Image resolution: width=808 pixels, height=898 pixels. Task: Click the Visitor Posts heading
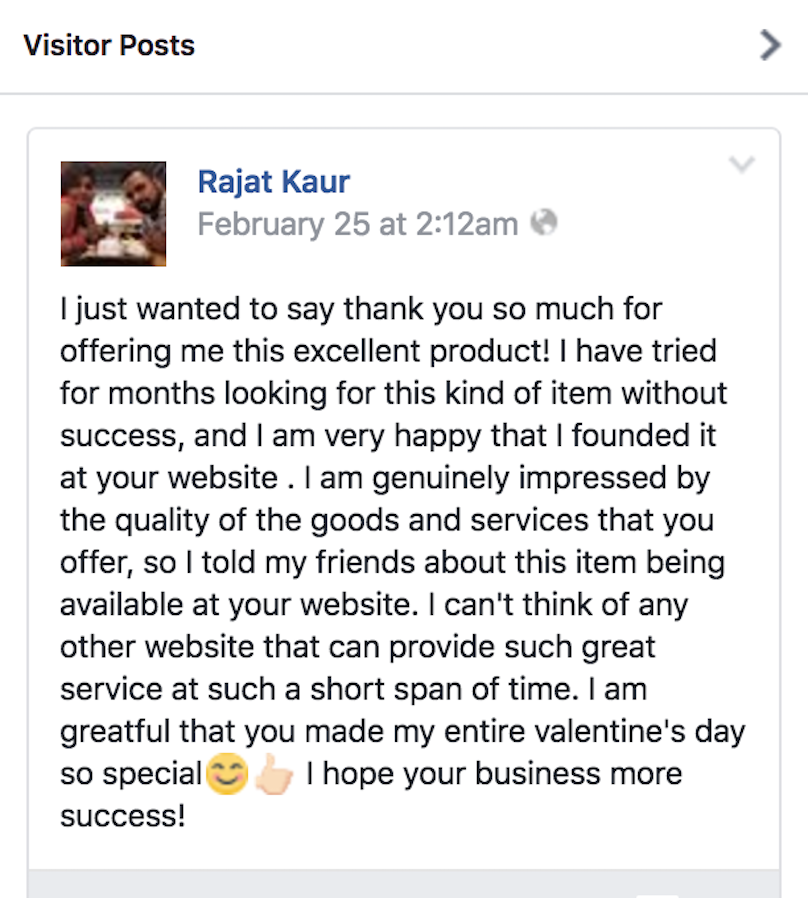pos(109,45)
